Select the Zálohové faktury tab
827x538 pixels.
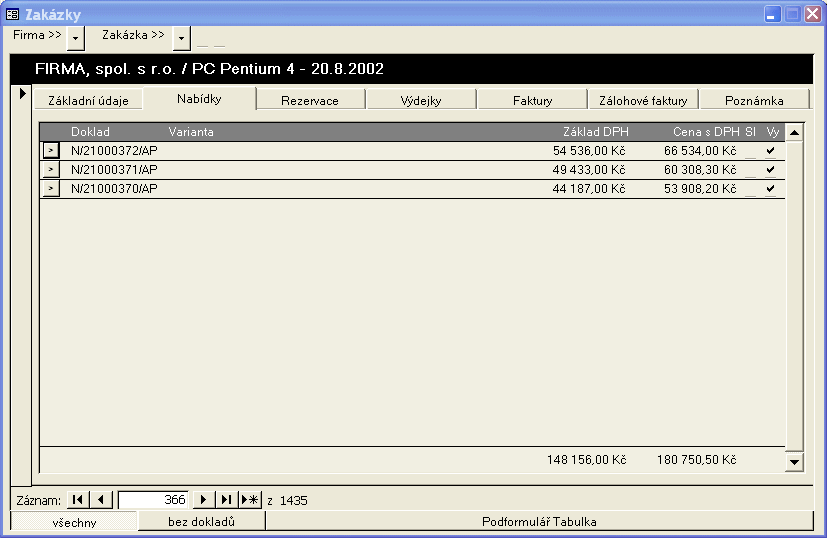point(643,100)
